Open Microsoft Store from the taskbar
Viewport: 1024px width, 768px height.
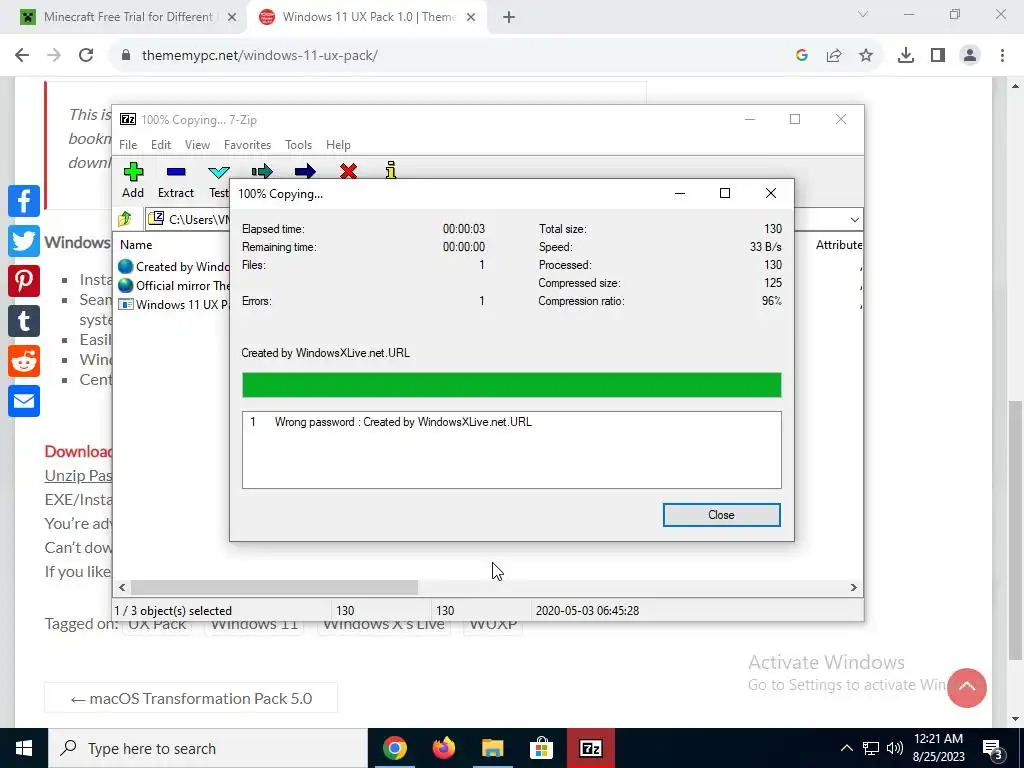point(541,748)
